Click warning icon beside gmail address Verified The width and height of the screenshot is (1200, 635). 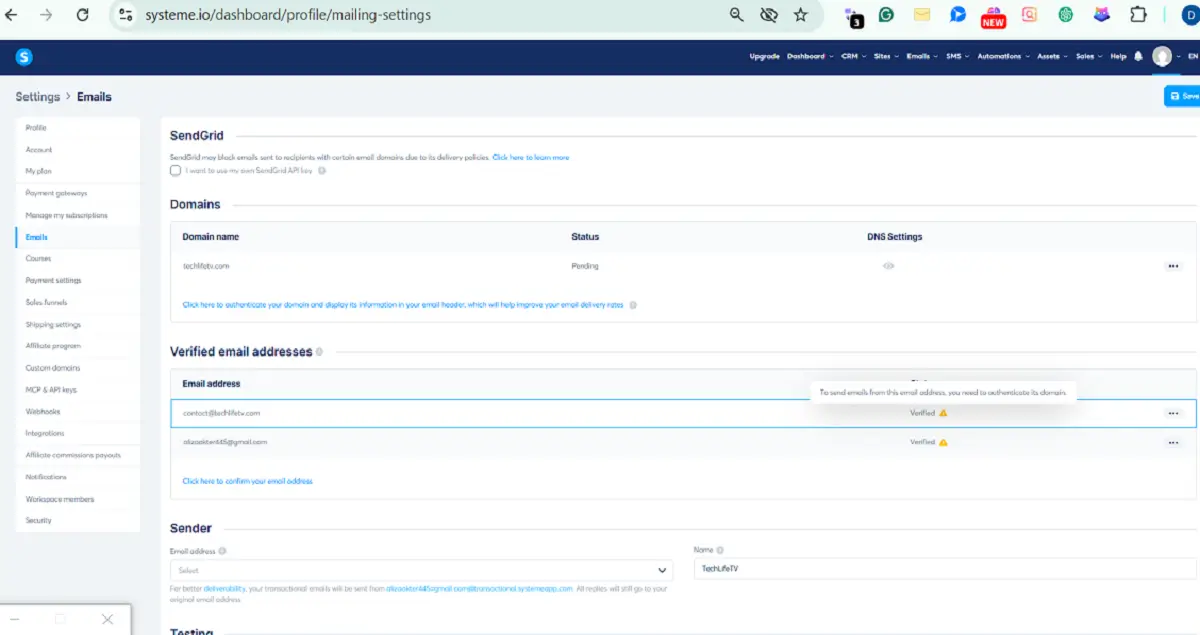943,442
